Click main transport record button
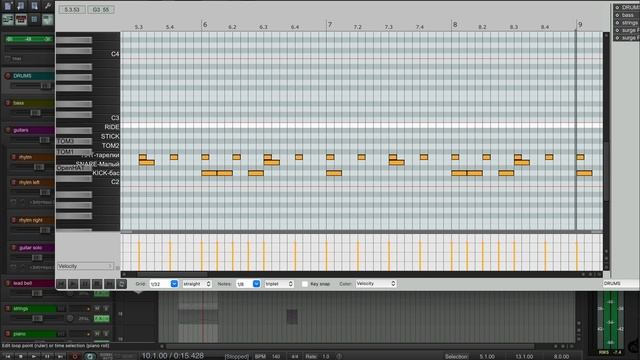Viewport: 640px width, 360px height. tap(75, 356)
